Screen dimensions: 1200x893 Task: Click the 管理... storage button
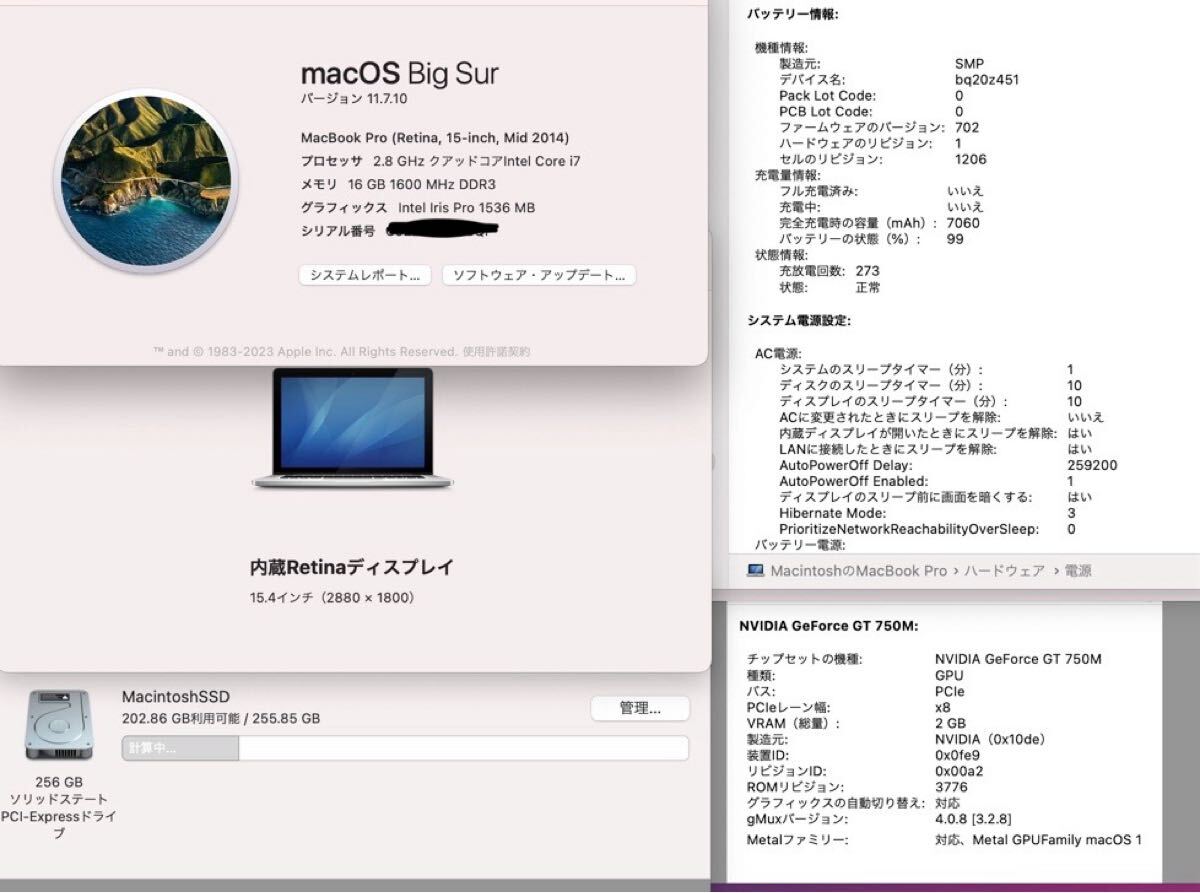[640, 708]
